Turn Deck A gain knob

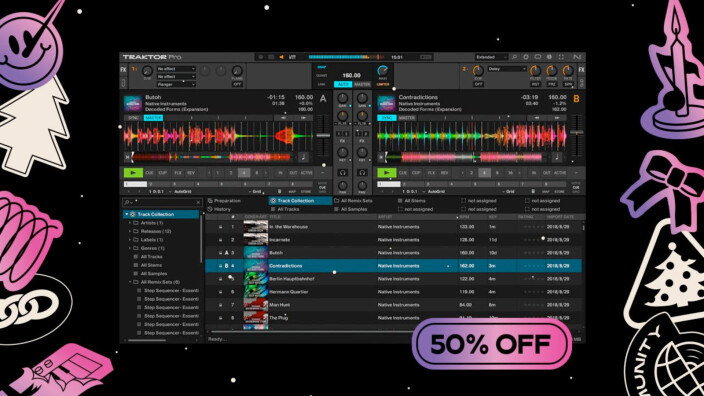(343, 98)
